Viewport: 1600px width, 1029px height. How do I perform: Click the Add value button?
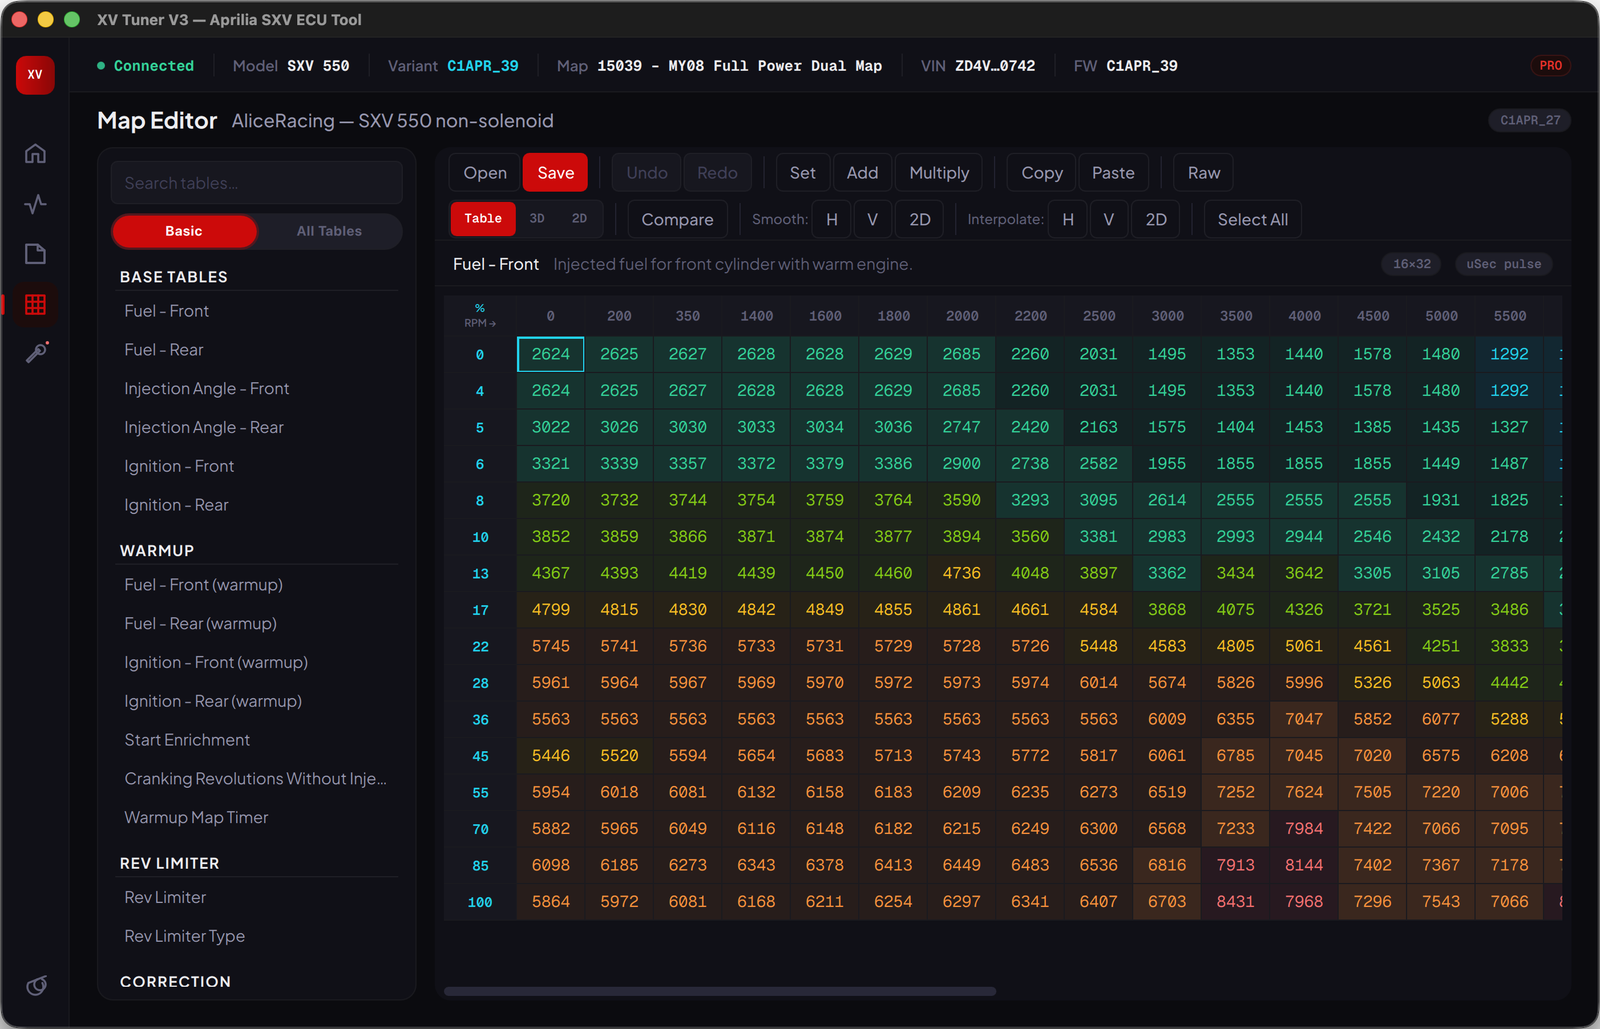[x=862, y=173]
